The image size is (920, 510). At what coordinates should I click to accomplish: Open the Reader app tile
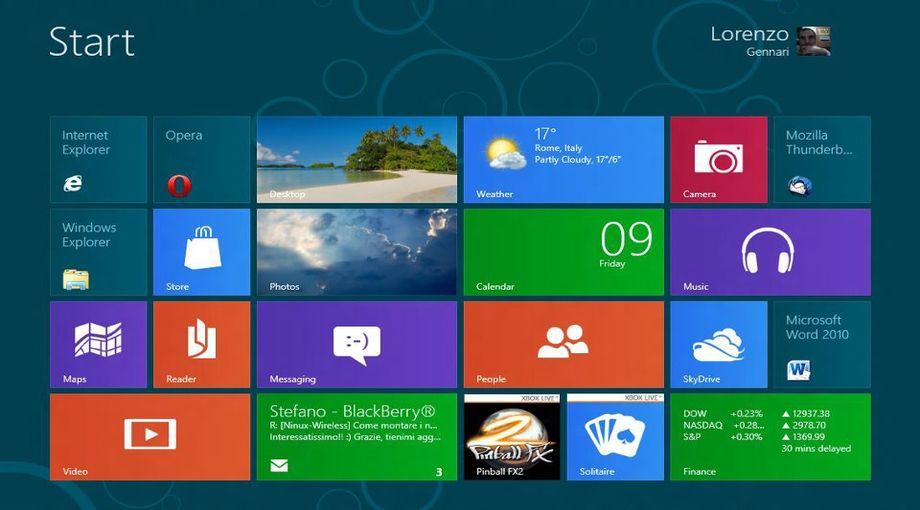(x=202, y=344)
